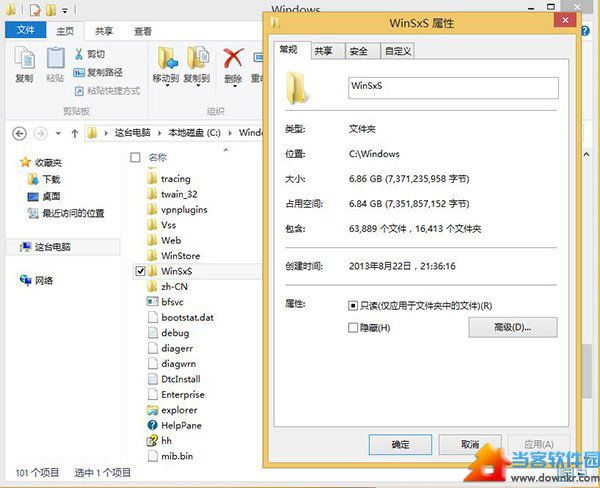Click the Explorer vertical scrollbar thumb
This screenshot has width=600, height=488.
pyautogui.click(x=586, y=371)
